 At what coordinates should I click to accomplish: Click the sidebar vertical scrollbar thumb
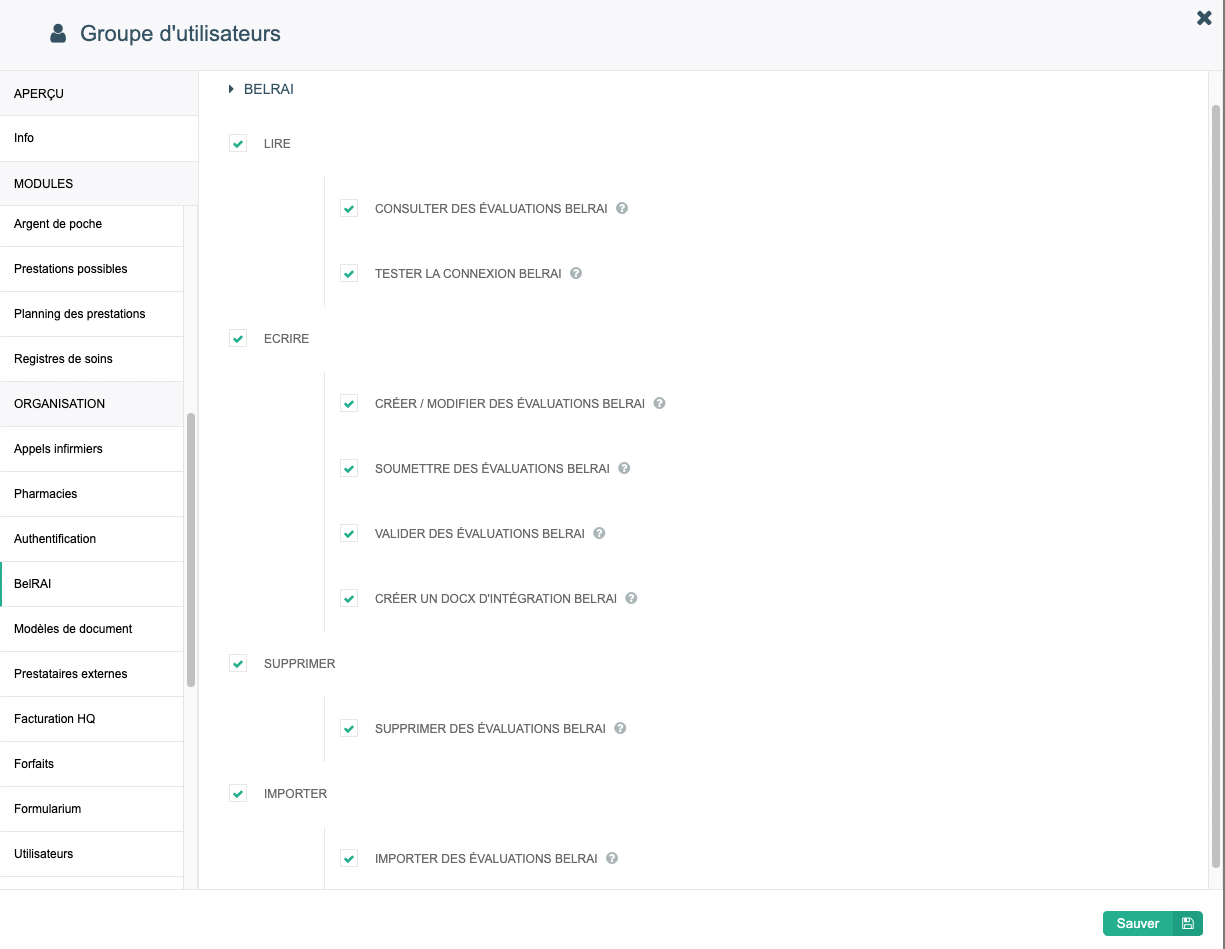(191, 549)
